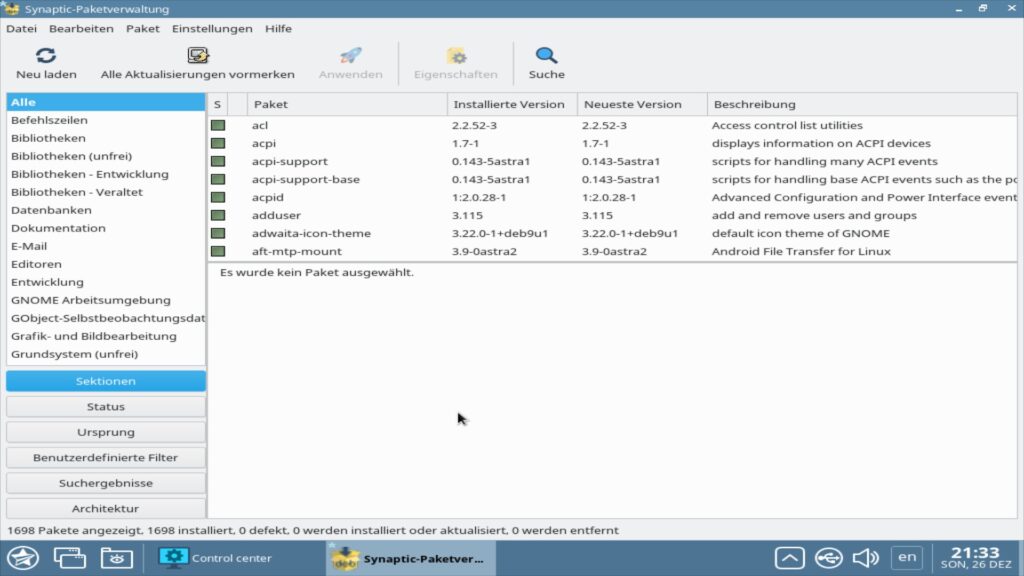The image size is (1024, 576).
Task: Open Eigenschaften via its gear icon
Action: click(456, 56)
